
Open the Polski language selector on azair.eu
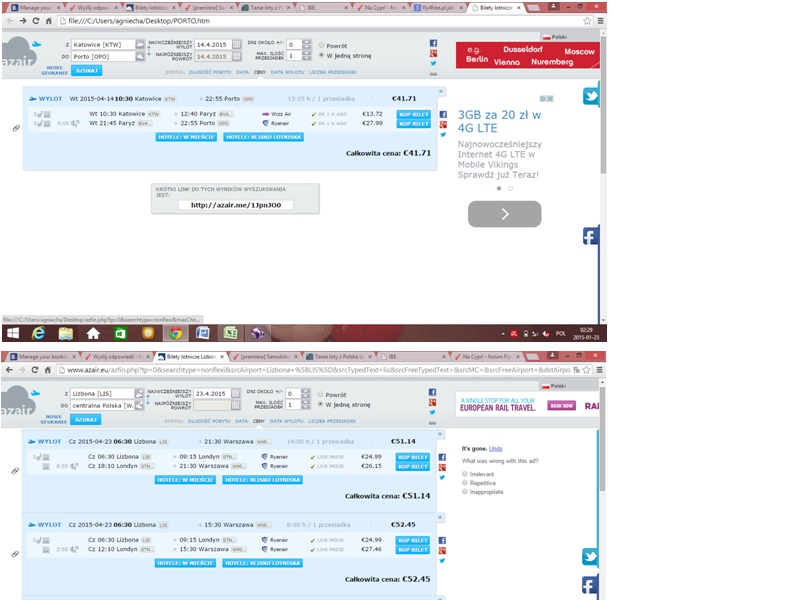[554, 386]
